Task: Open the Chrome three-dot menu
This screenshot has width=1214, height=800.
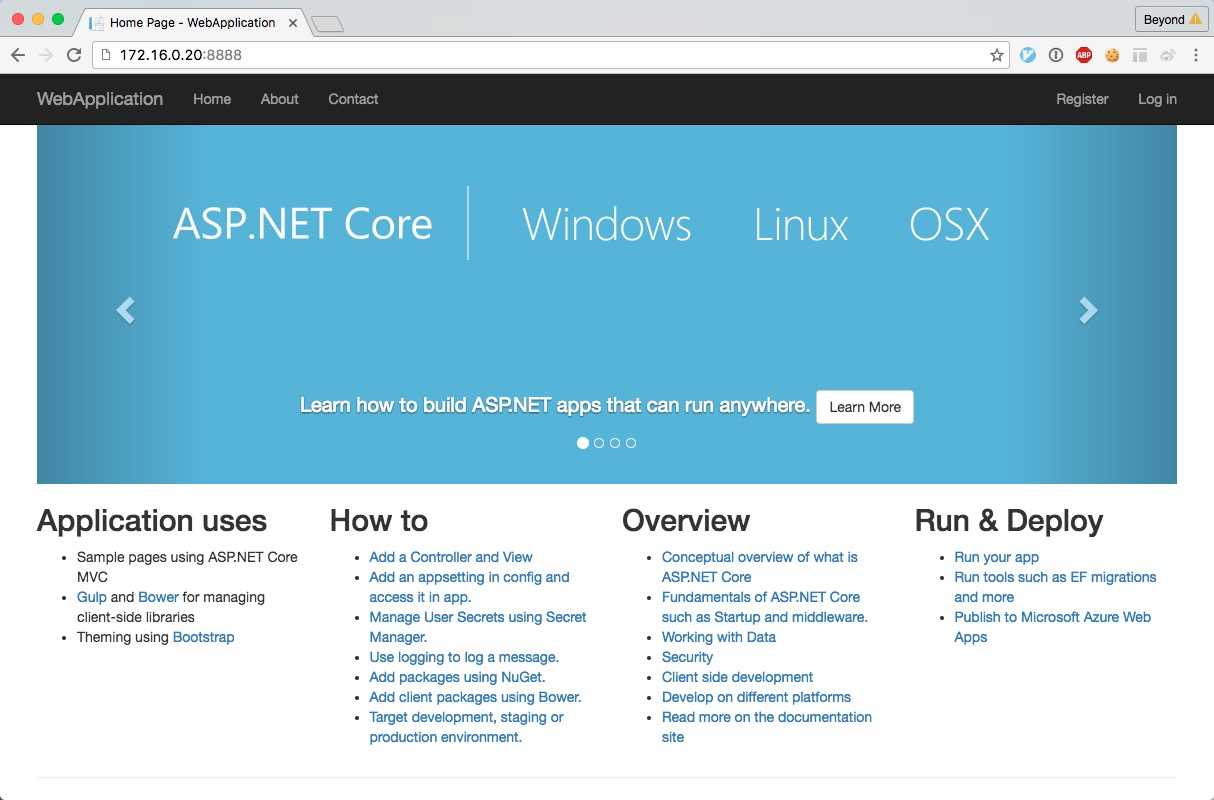Action: (x=1195, y=55)
